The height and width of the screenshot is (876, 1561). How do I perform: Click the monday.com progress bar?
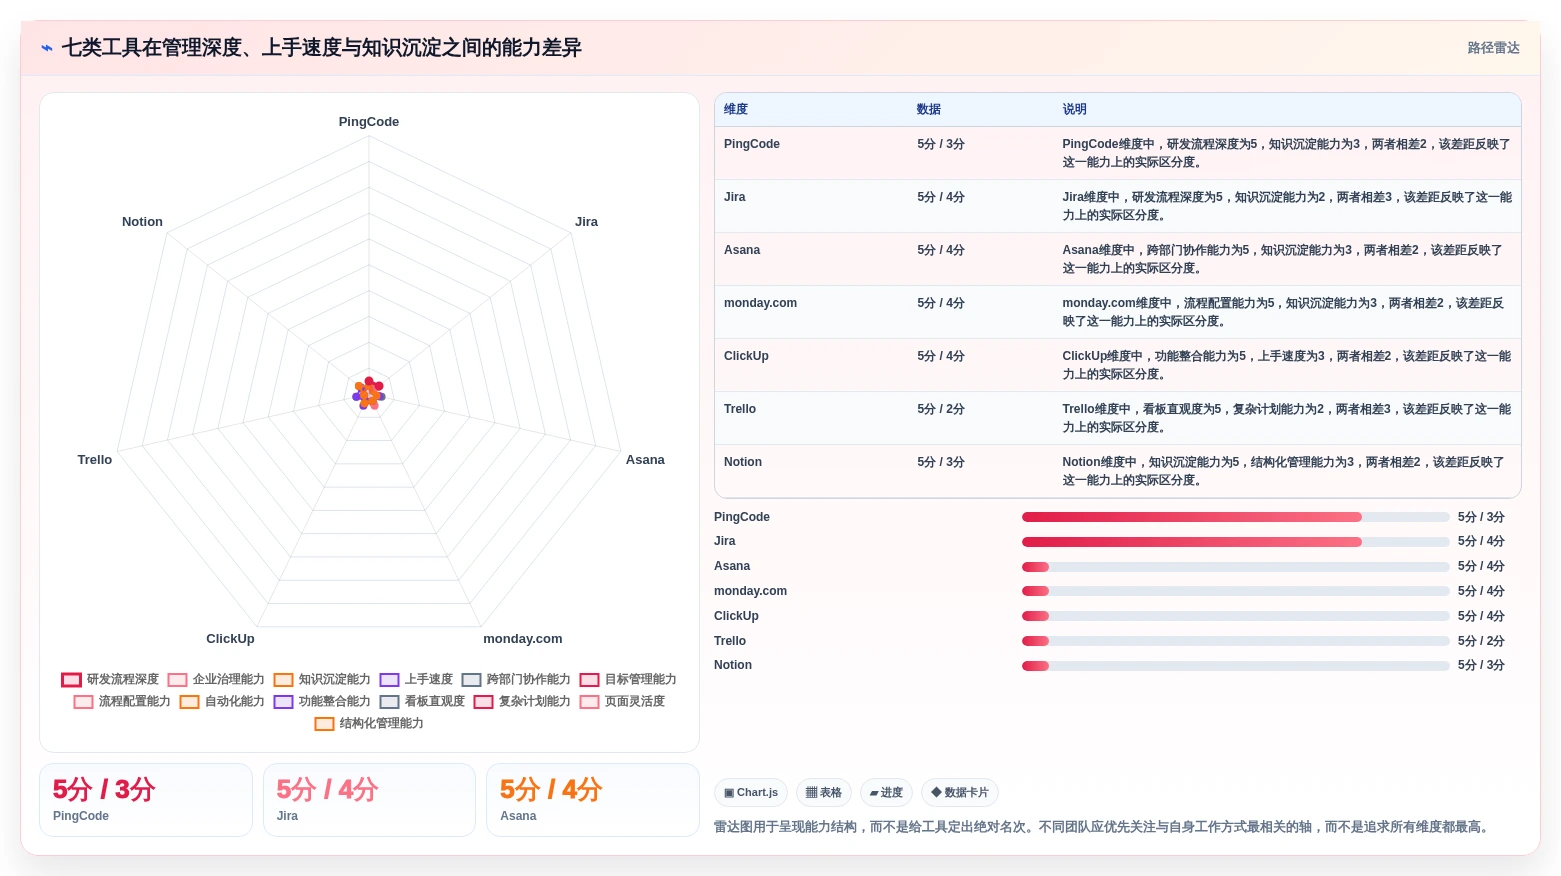click(1236, 591)
